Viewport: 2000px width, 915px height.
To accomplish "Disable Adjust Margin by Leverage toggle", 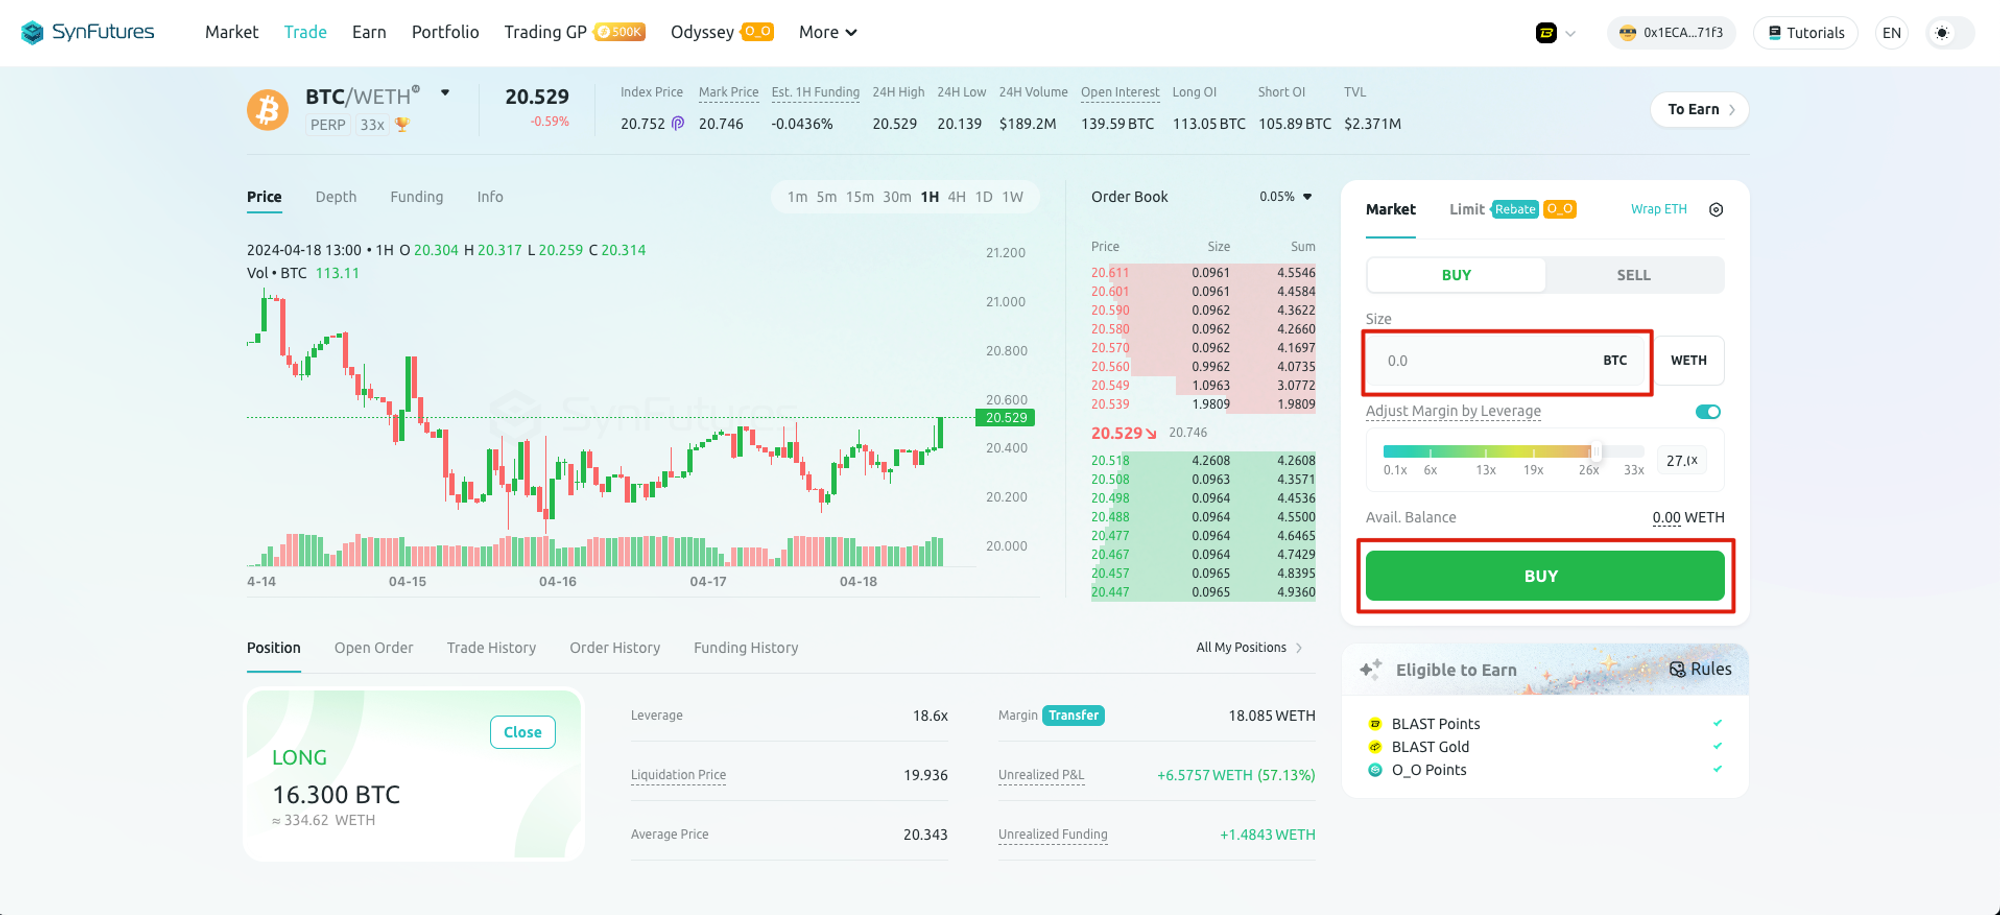I will tap(1708, 412).
